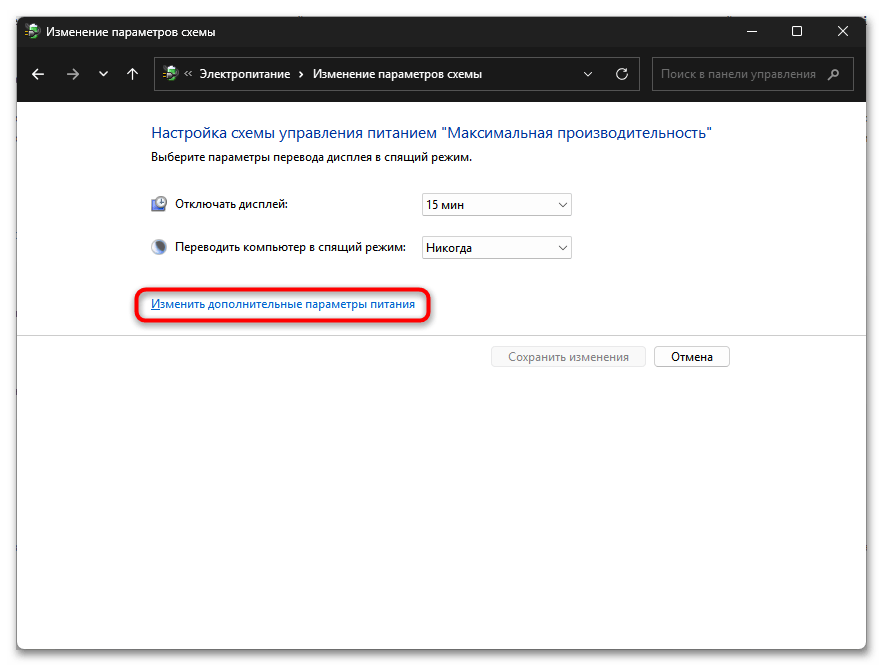Open the Электропитание breadcrumb
This screenshot has width=883, height=666.
coord(244,74)
